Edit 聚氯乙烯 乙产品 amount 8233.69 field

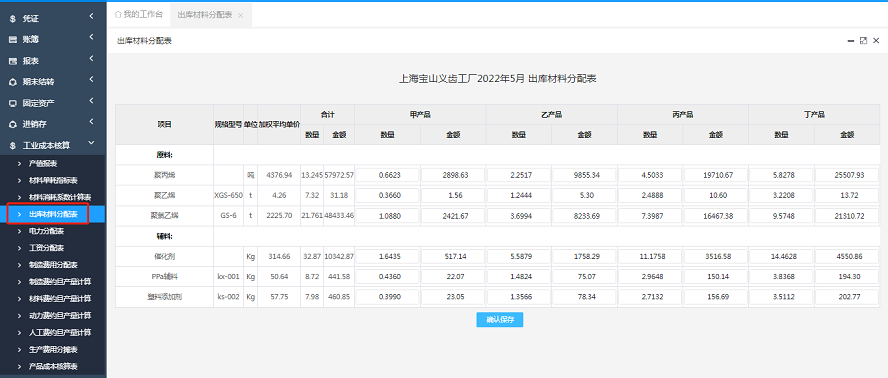(x=584, y=216)
